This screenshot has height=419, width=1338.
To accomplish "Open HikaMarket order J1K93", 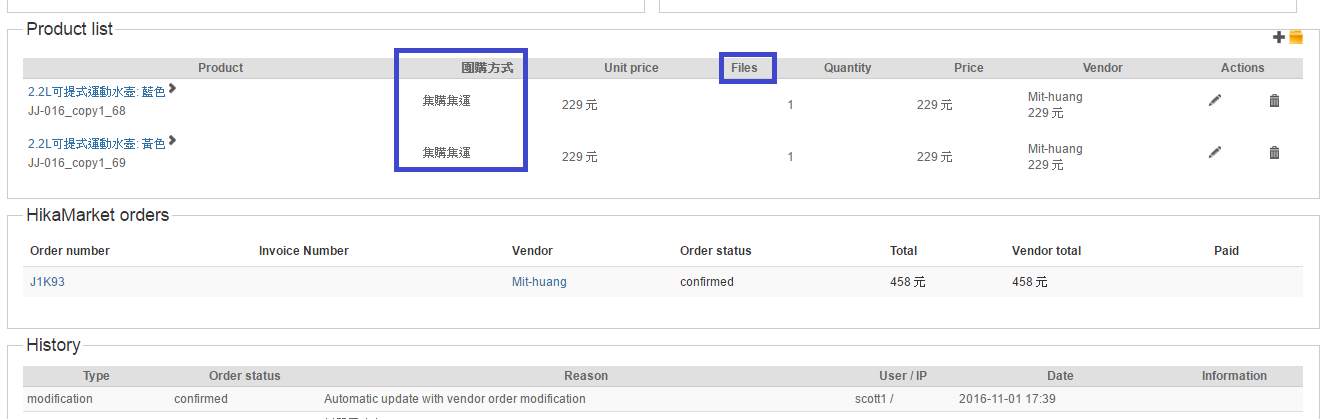I will [x=47, y=282].
